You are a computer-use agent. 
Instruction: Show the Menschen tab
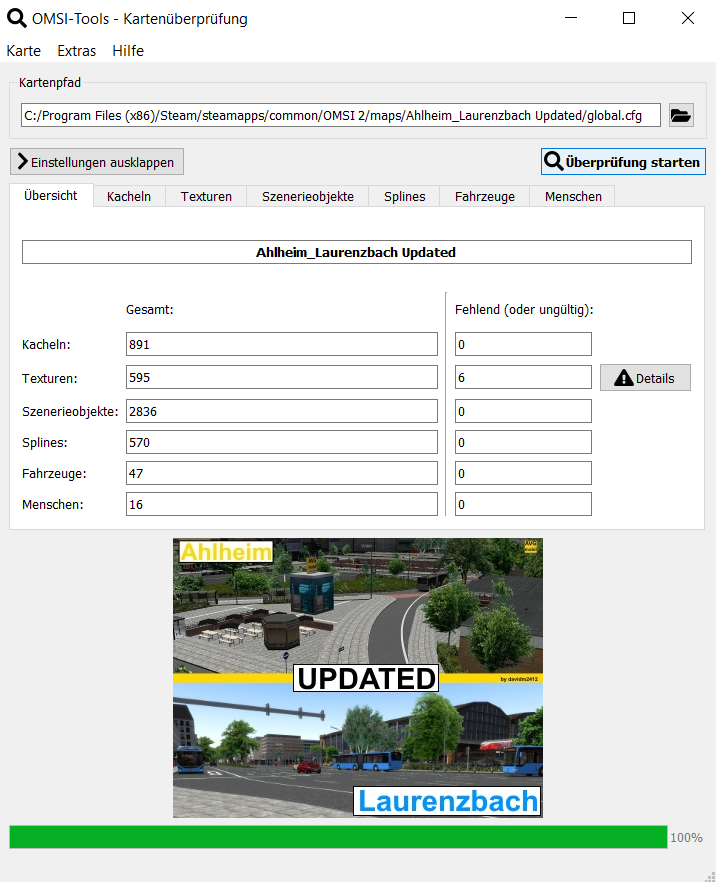573,197
